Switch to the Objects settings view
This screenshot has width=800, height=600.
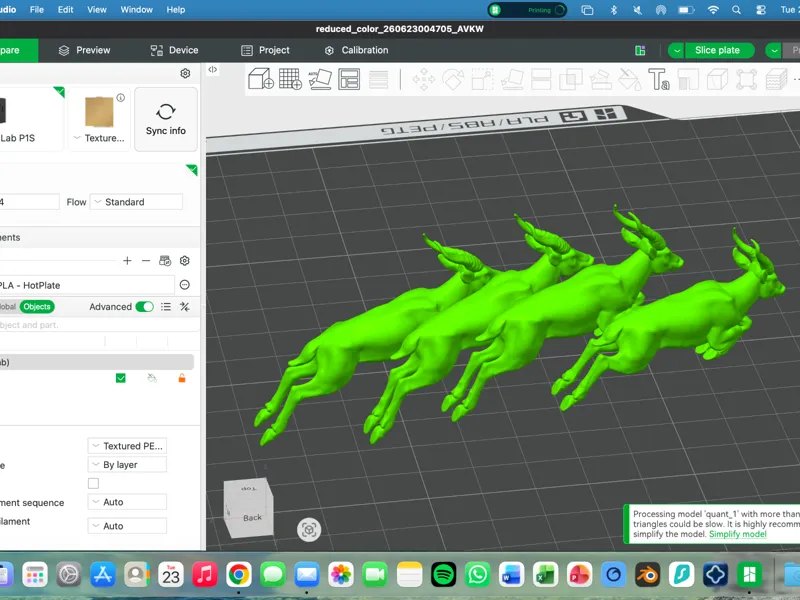pyautogui.click(x=37, y=307)
